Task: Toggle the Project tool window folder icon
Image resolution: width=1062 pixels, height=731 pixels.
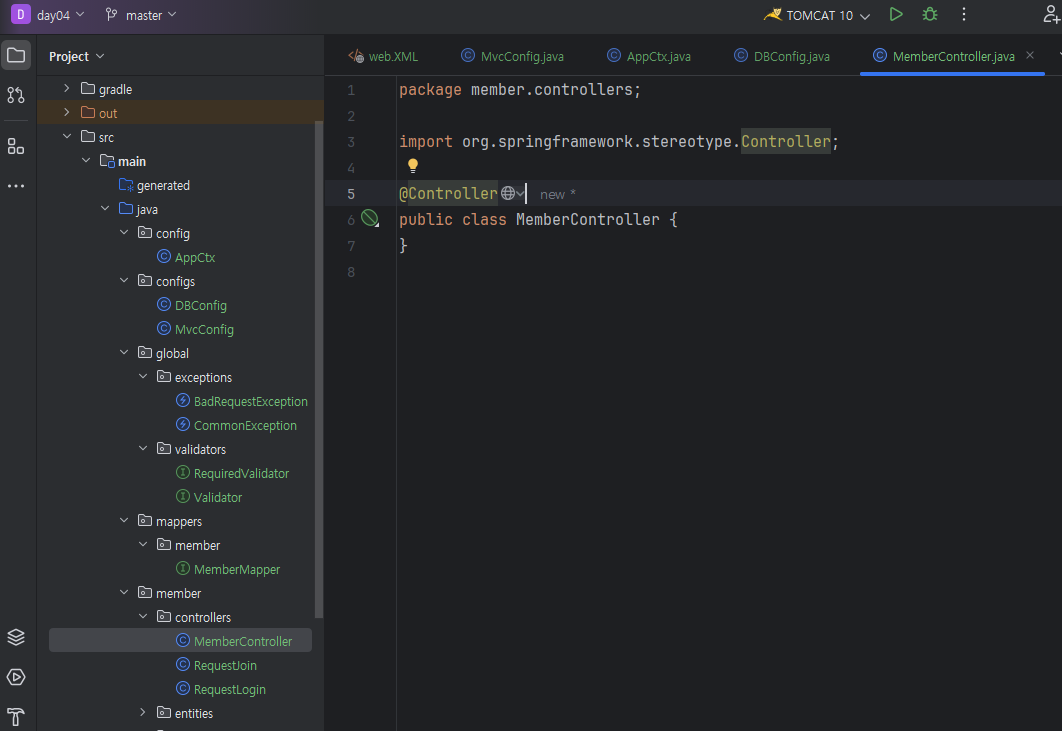Action: coord(16,56)
